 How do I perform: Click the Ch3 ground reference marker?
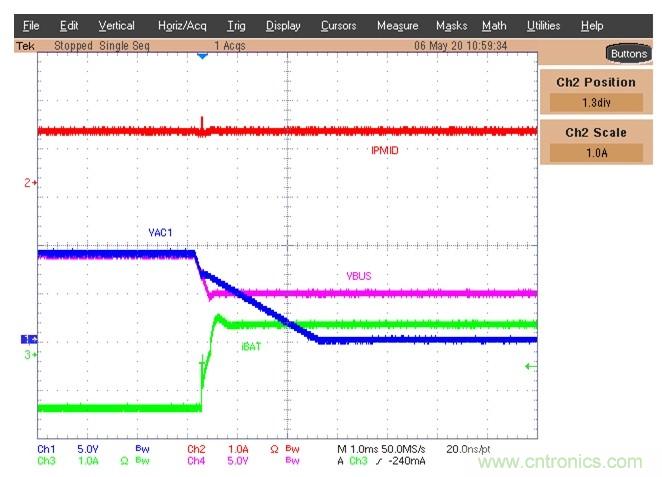(30, 354)
